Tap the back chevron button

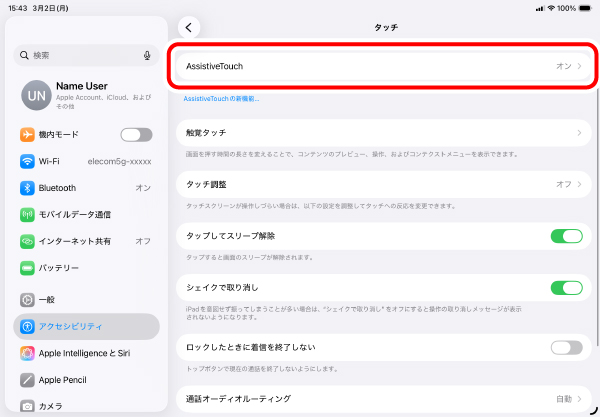[x=189, y=28]
